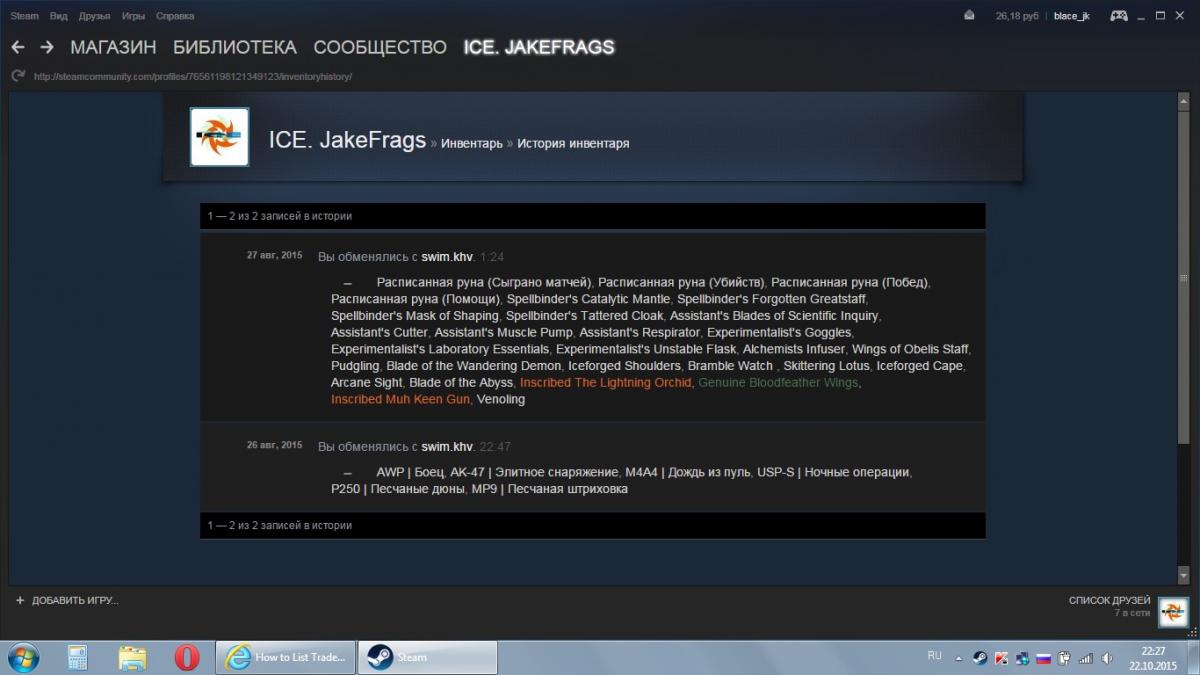1200x675 pixels.
Task: Click Blade of the Wandering Demon item
Action: [x=473, y=366]
